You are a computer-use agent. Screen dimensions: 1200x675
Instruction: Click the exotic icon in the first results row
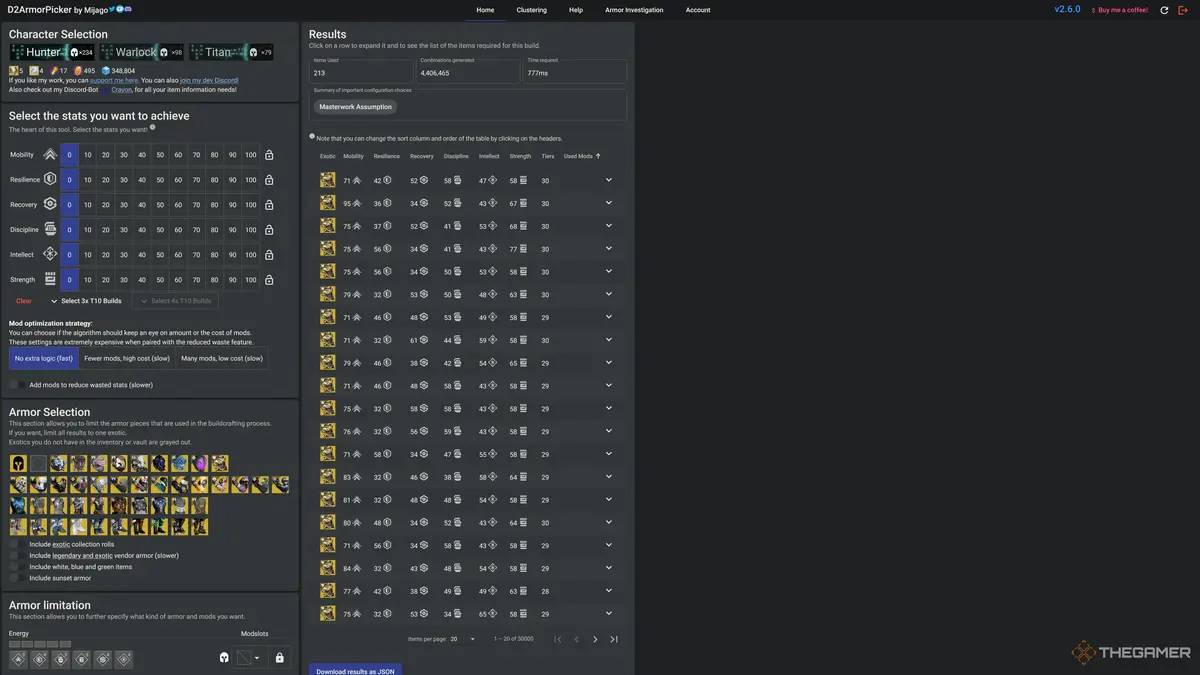(x=327, y=180)
